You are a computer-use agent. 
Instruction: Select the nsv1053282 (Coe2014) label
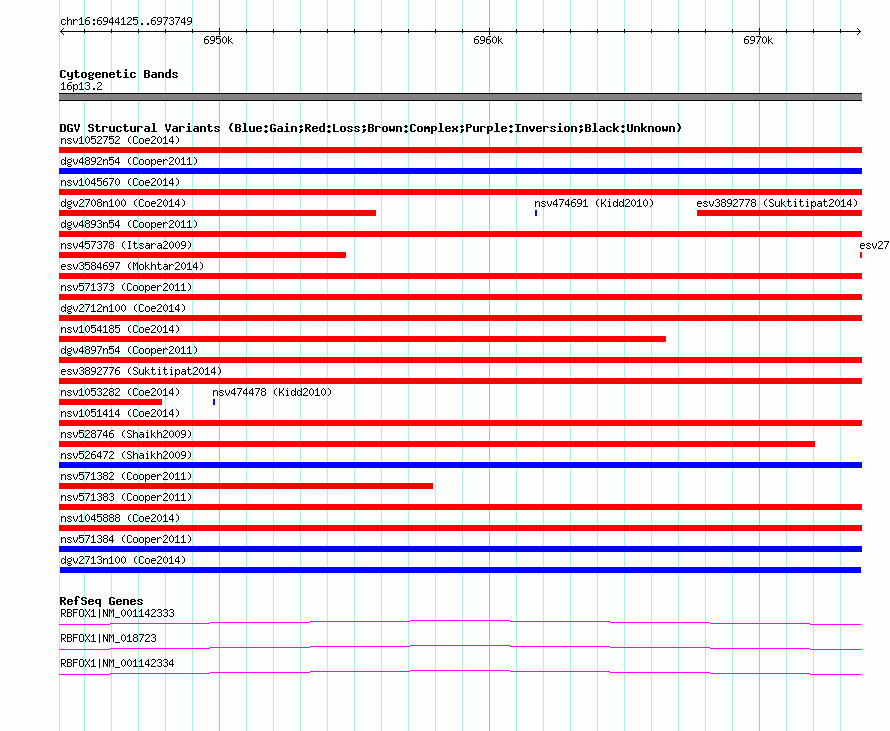coord(120,392)
